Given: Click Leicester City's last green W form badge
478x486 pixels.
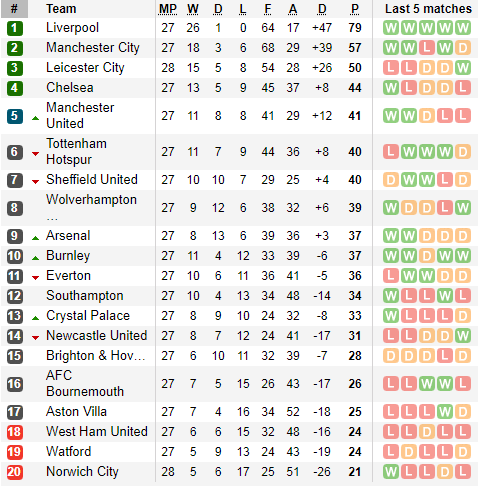Looking at the screenshot, I should click(x=463, y=68).
